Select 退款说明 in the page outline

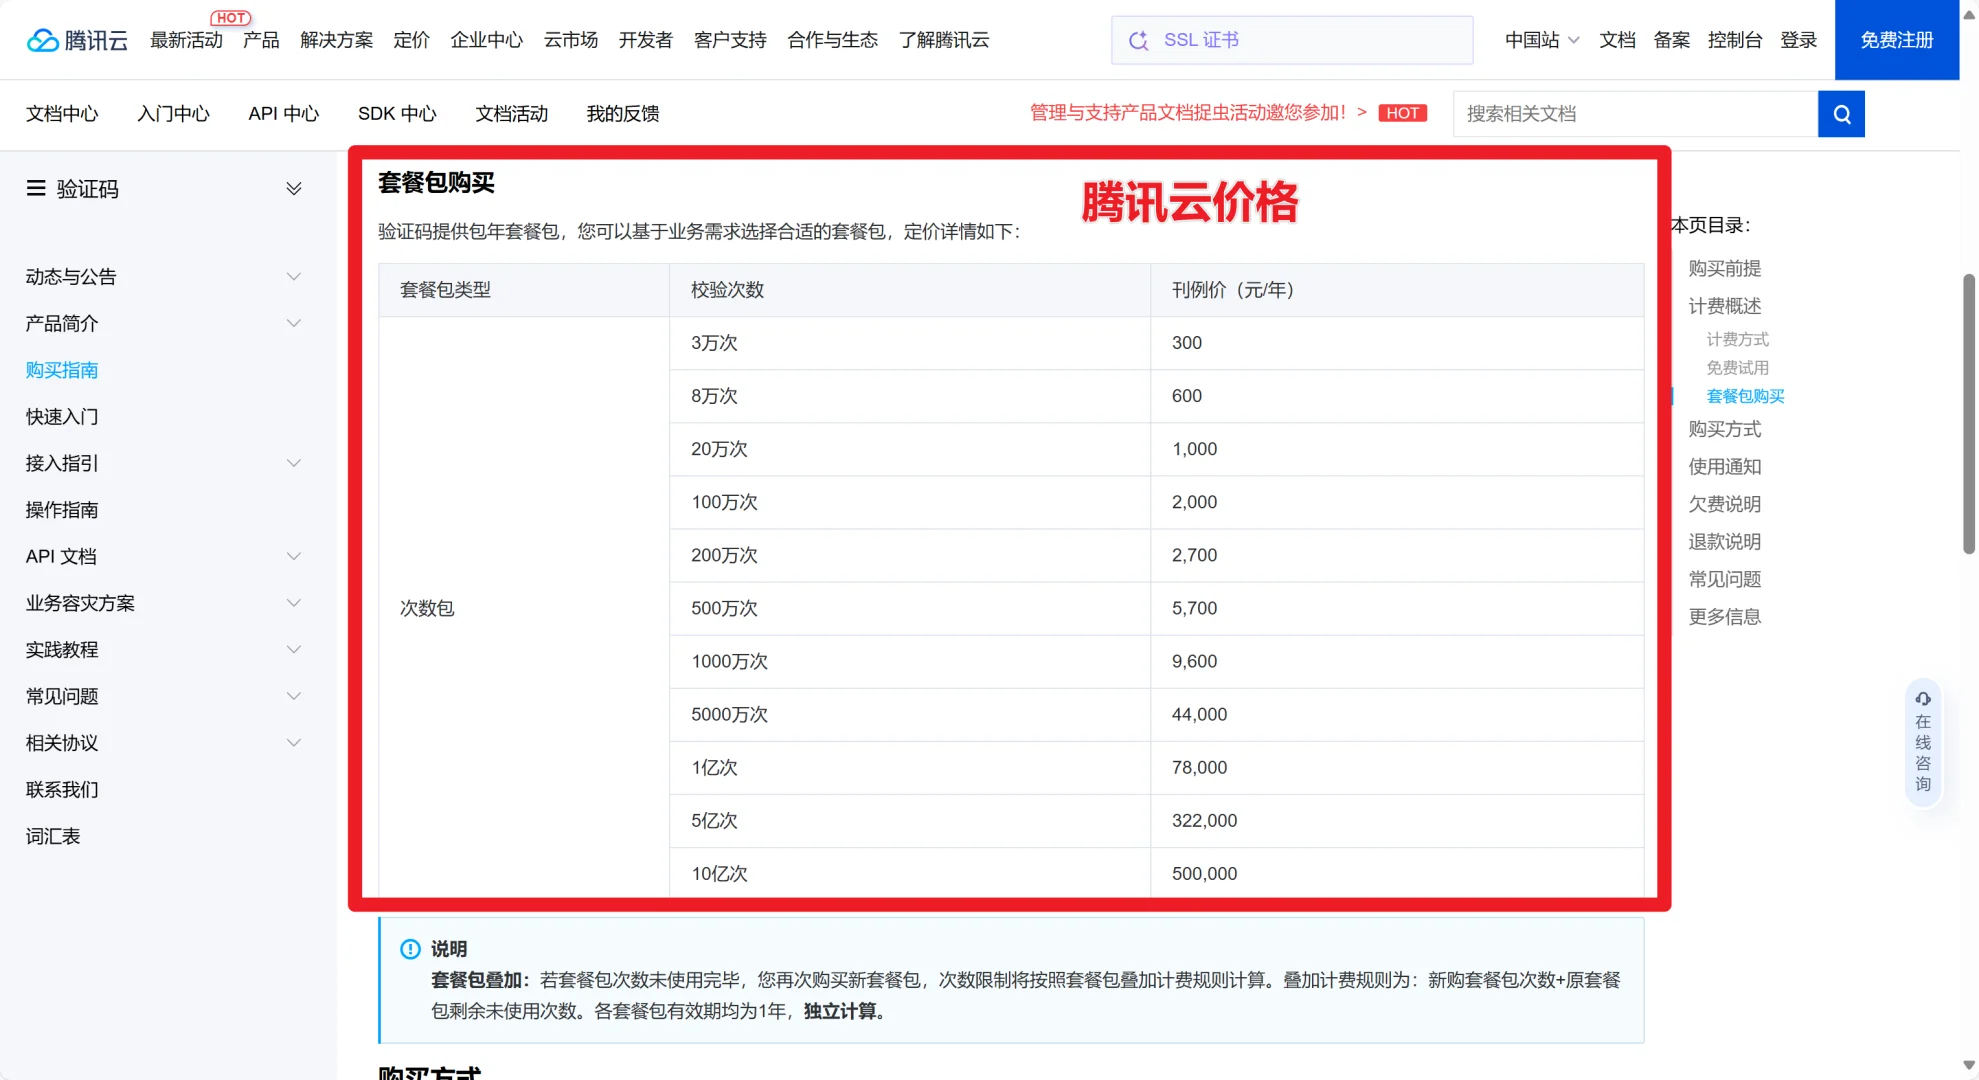pyautogui.click(x=1724, y=541)
